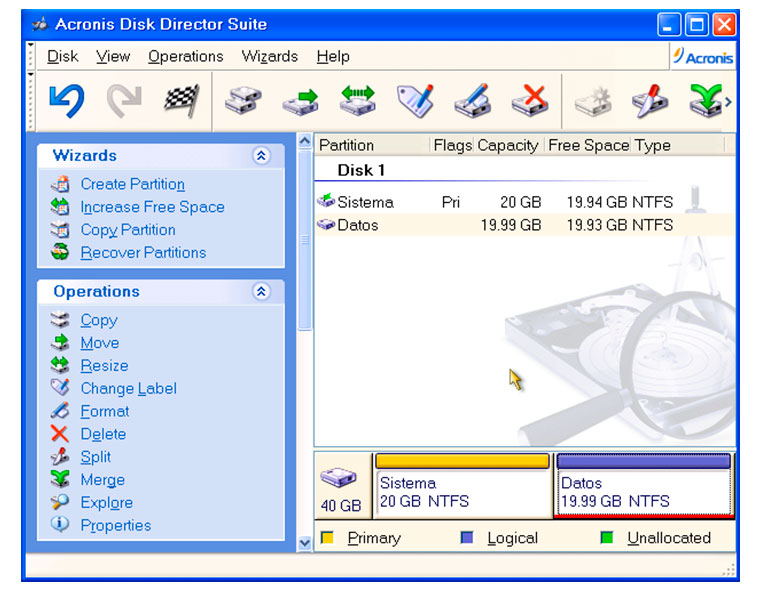
Task: Click the Change Label tag toolbar icon
Action: coord(415,101)
